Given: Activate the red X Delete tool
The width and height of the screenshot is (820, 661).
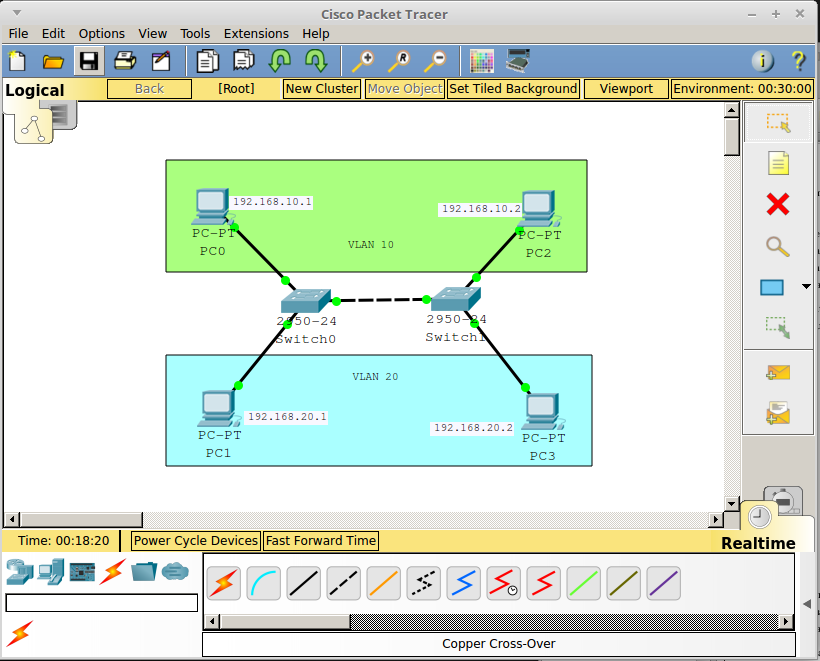Looking at the screenshot, I should coord(777,204).
